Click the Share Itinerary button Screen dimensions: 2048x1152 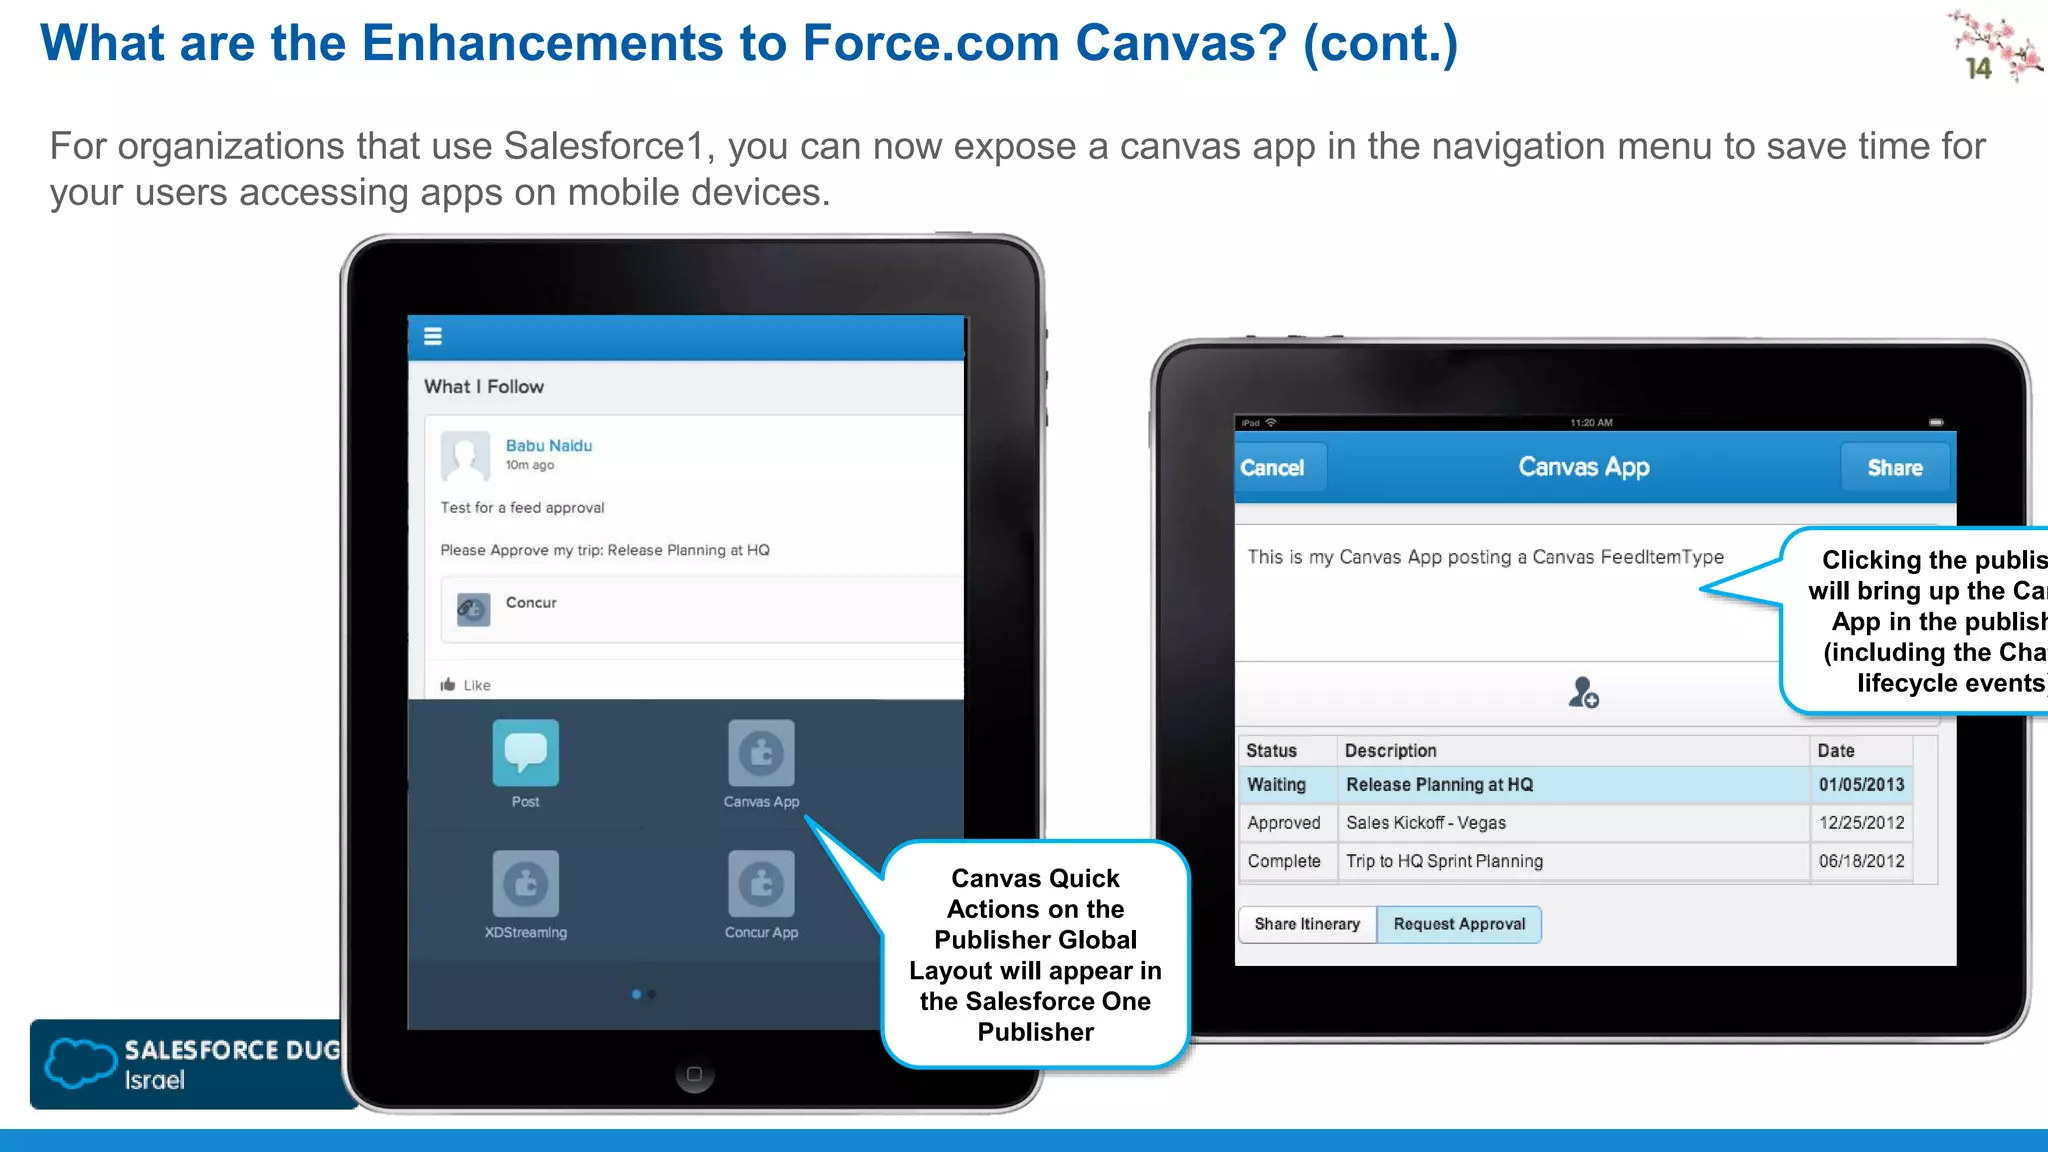(x=1307, y=924)
